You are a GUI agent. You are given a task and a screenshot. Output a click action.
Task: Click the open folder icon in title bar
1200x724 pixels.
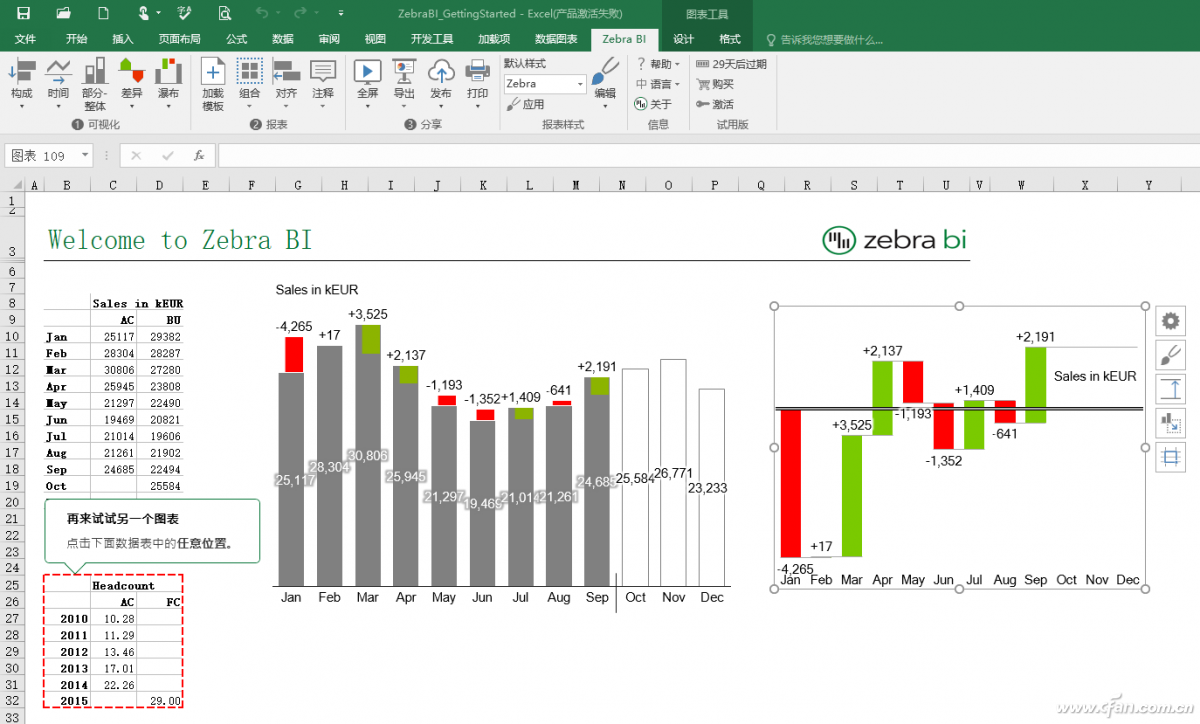coord(64,13)
